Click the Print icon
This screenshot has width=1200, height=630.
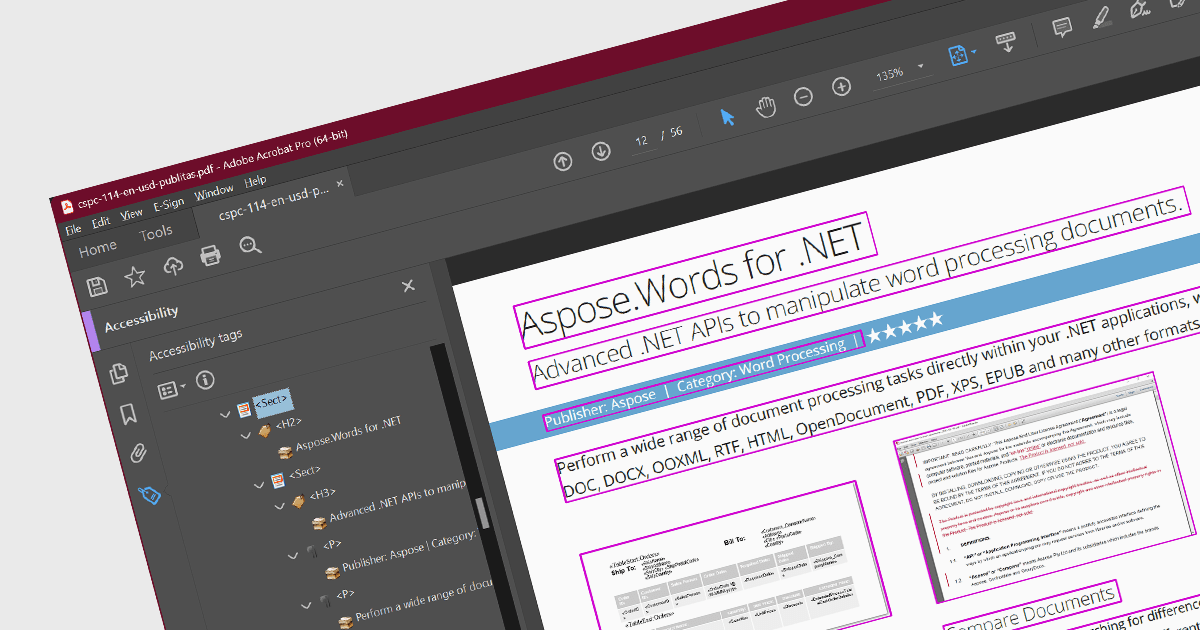click(x=210, y=256)
